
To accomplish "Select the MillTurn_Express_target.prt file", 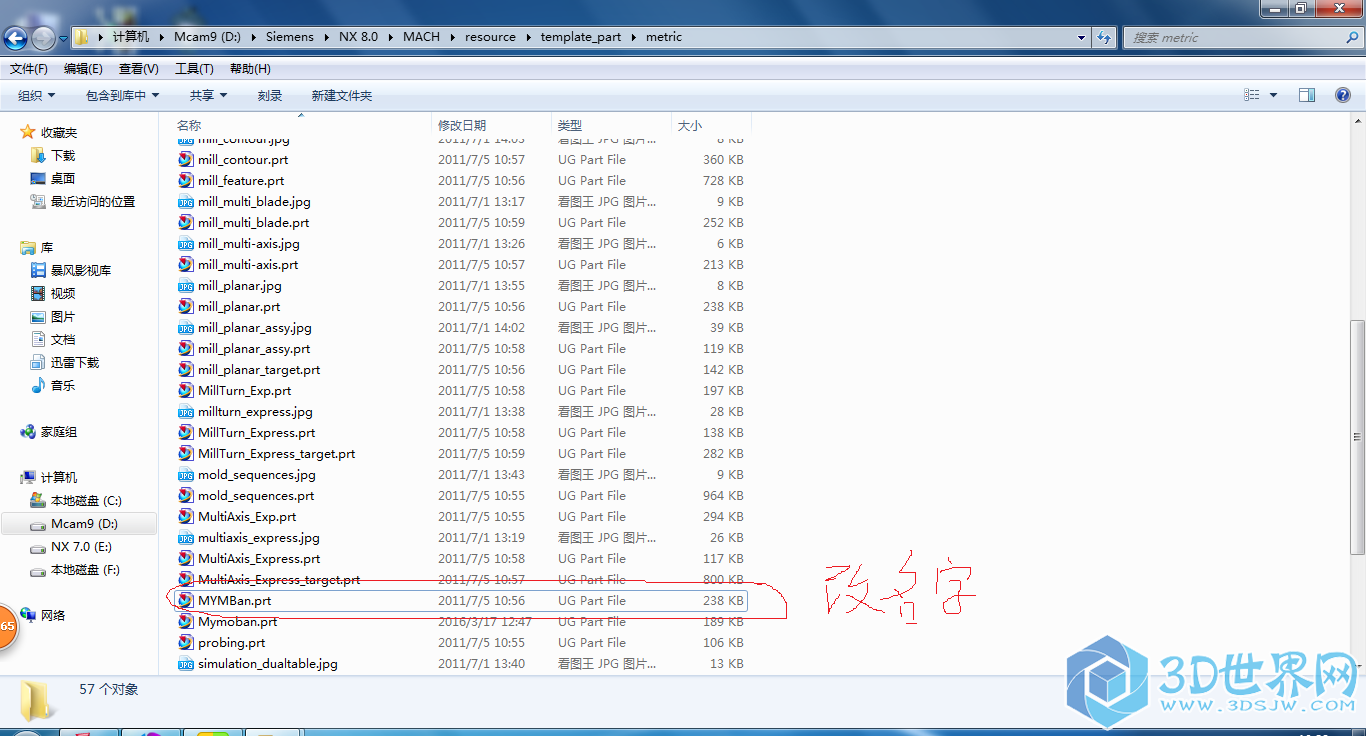I will click(x=276, y=453).
